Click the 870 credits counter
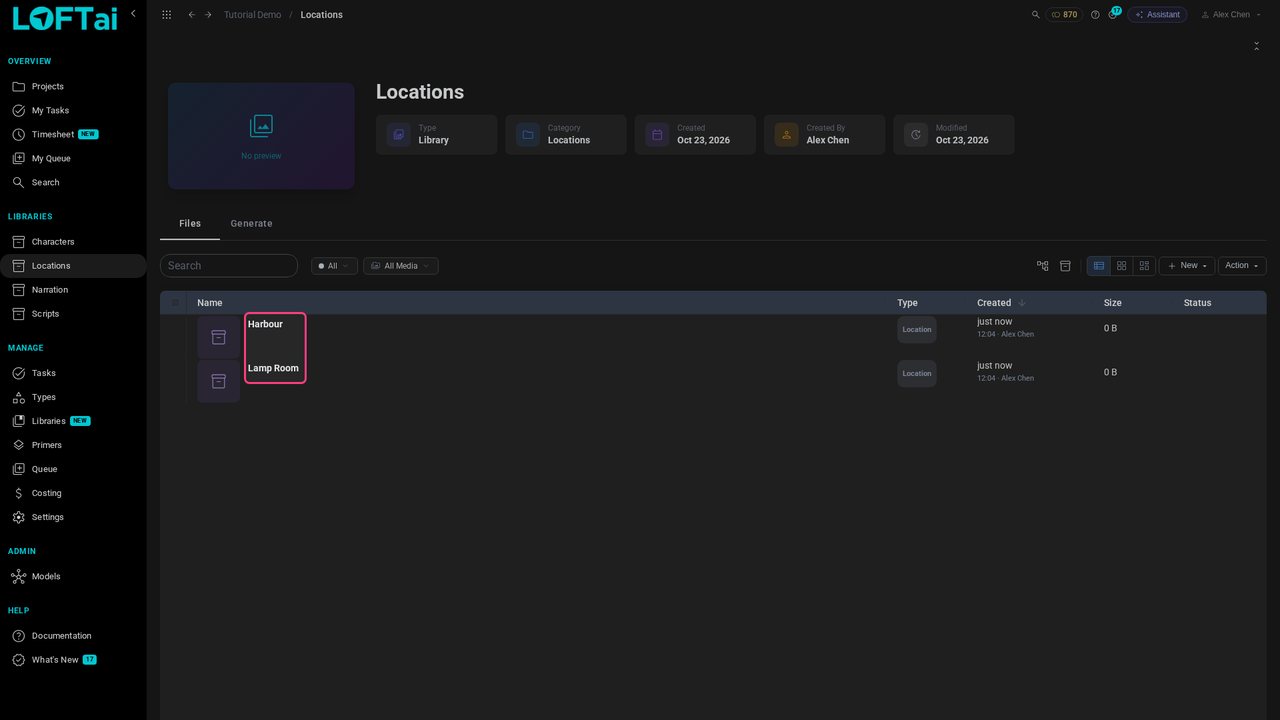This screenshot has width=1280, height=720. click(x=1064, y=15)
